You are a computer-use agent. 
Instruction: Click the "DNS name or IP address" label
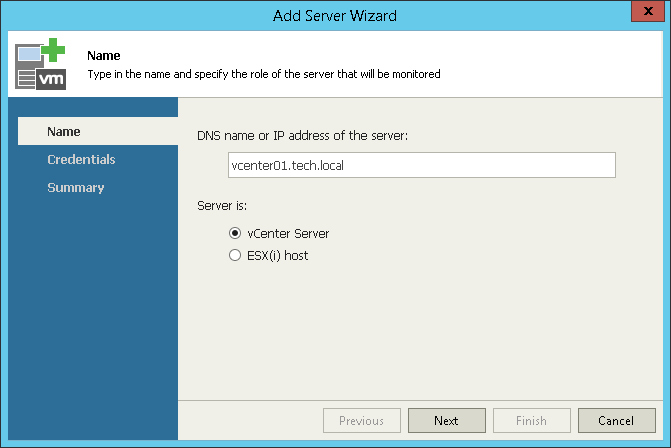(x=303, y=135)
